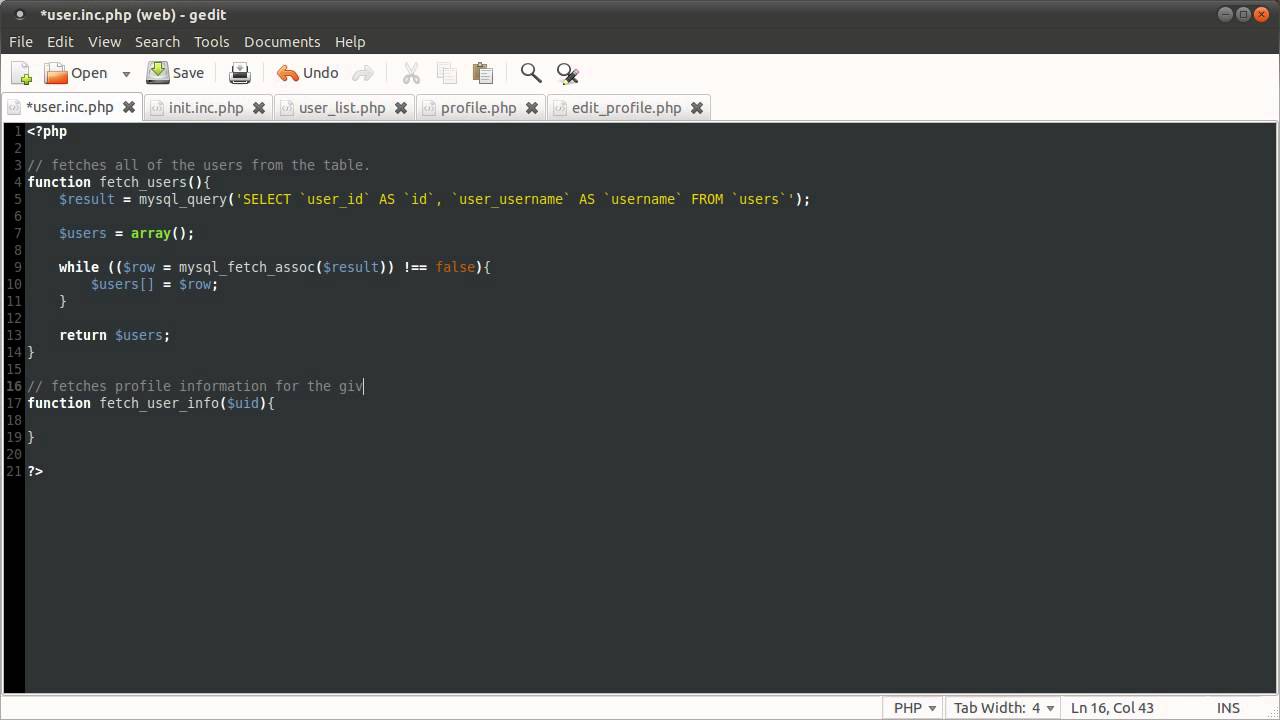The height and width of the screenshot is (720, 1280).
Task: Switch to the *user.inc.php tab
Action: click(x=70, y=107)
